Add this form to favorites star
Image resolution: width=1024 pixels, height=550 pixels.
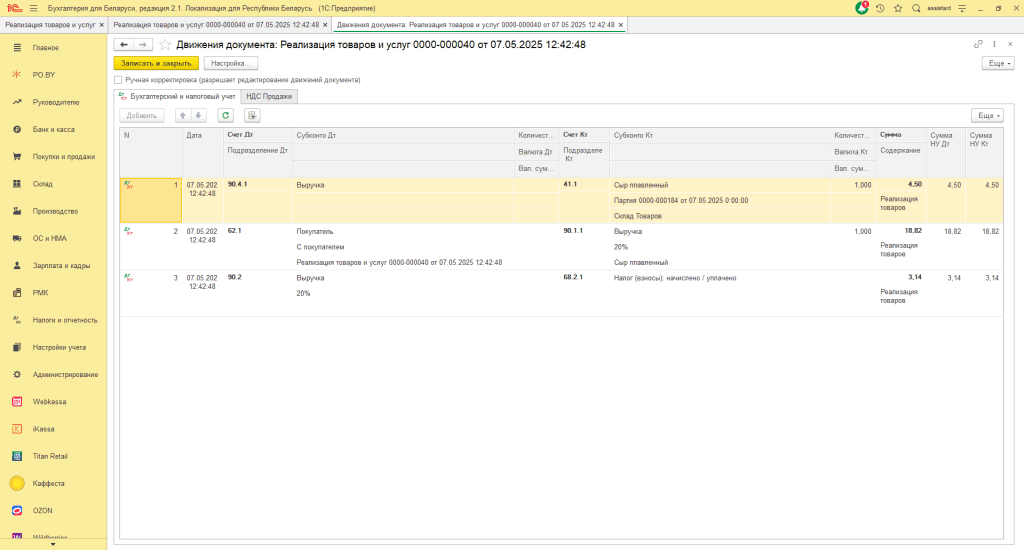165,44
